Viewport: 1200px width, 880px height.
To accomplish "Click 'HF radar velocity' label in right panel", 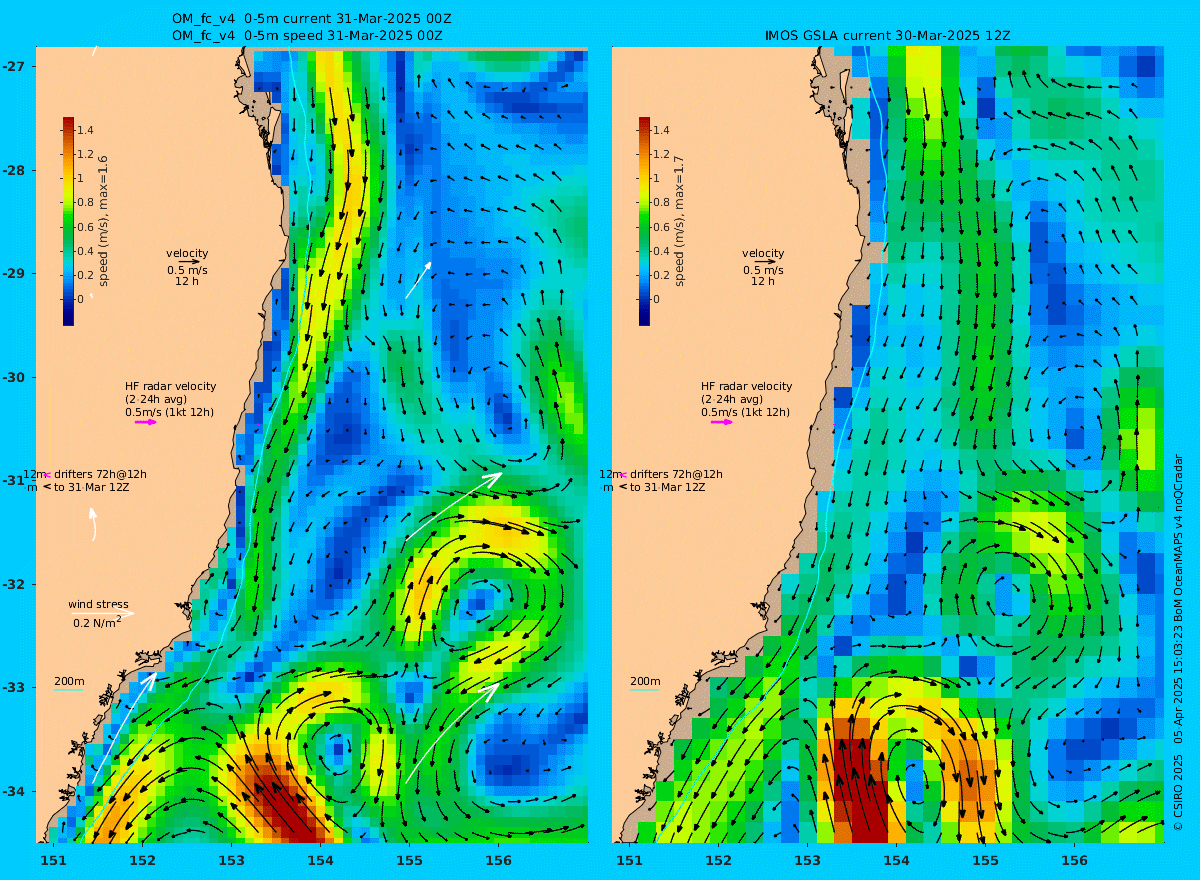I will point(747,386).
